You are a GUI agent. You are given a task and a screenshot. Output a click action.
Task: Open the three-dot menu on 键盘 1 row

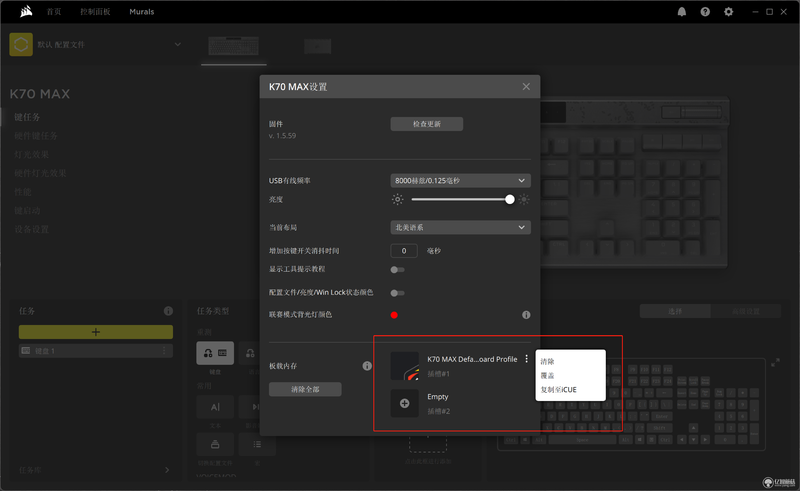coord(164,351)
